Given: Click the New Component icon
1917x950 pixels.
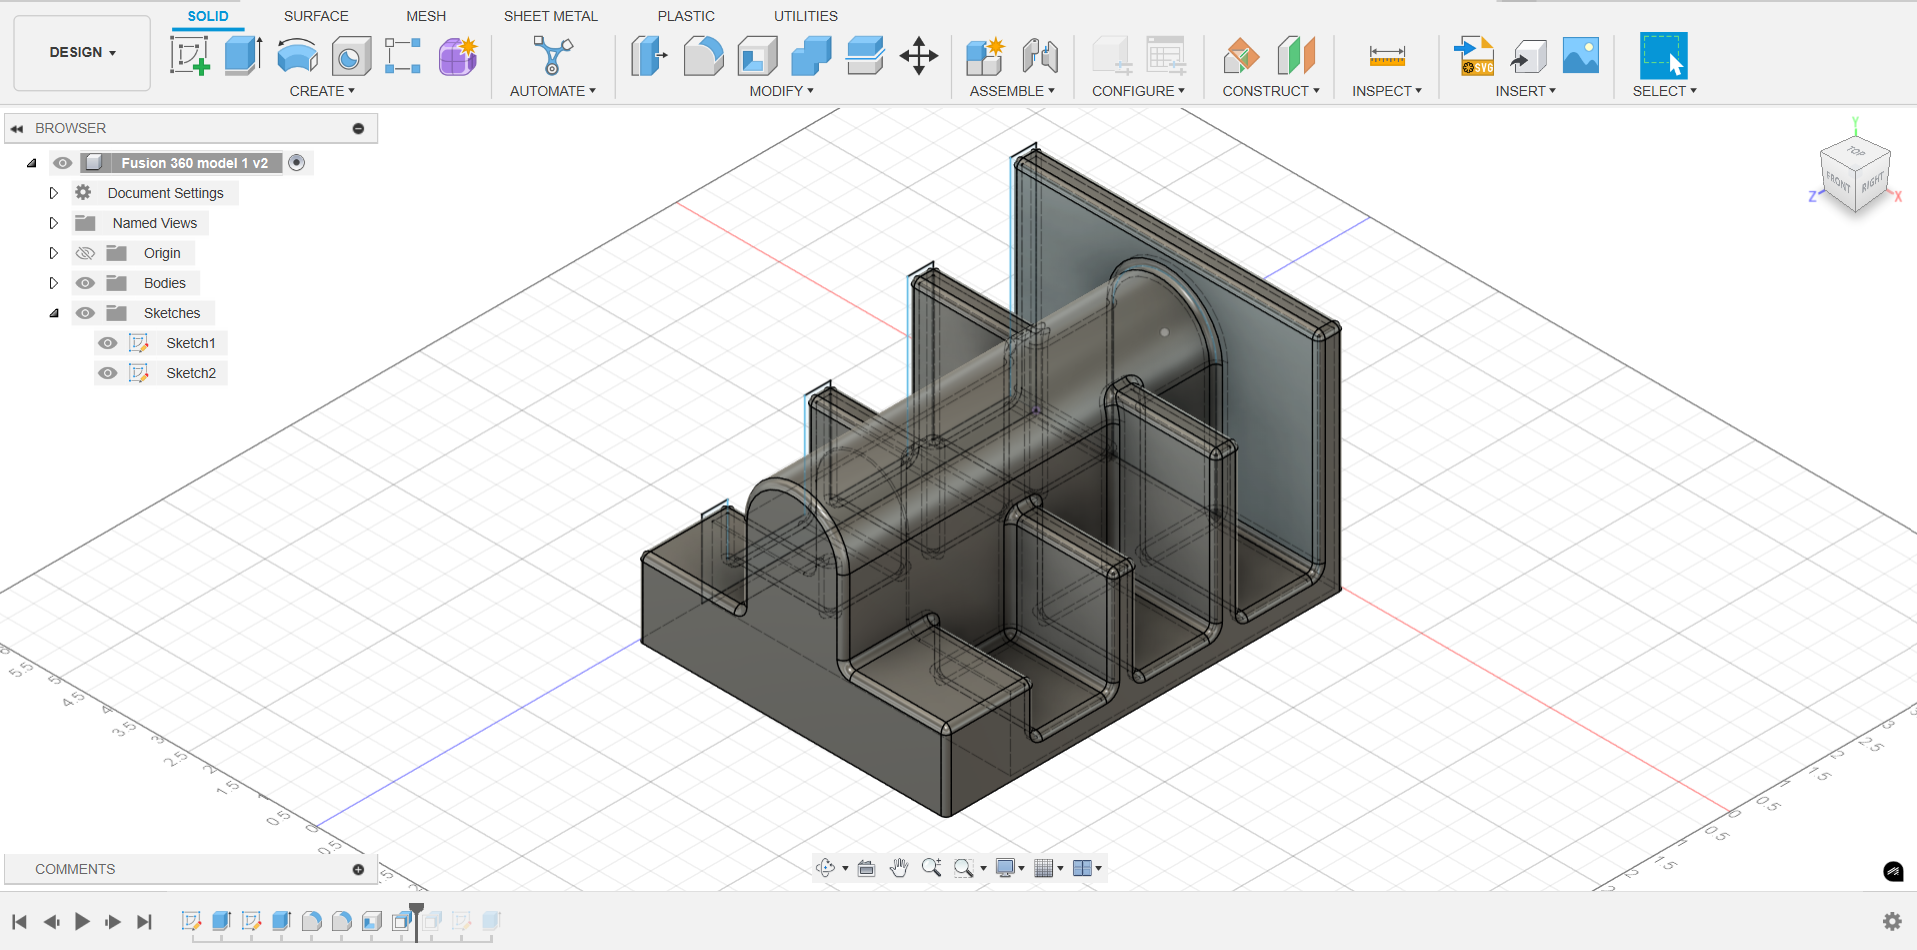Looking at the screenshot, I should pyautogui.click(x=985, y=56).
